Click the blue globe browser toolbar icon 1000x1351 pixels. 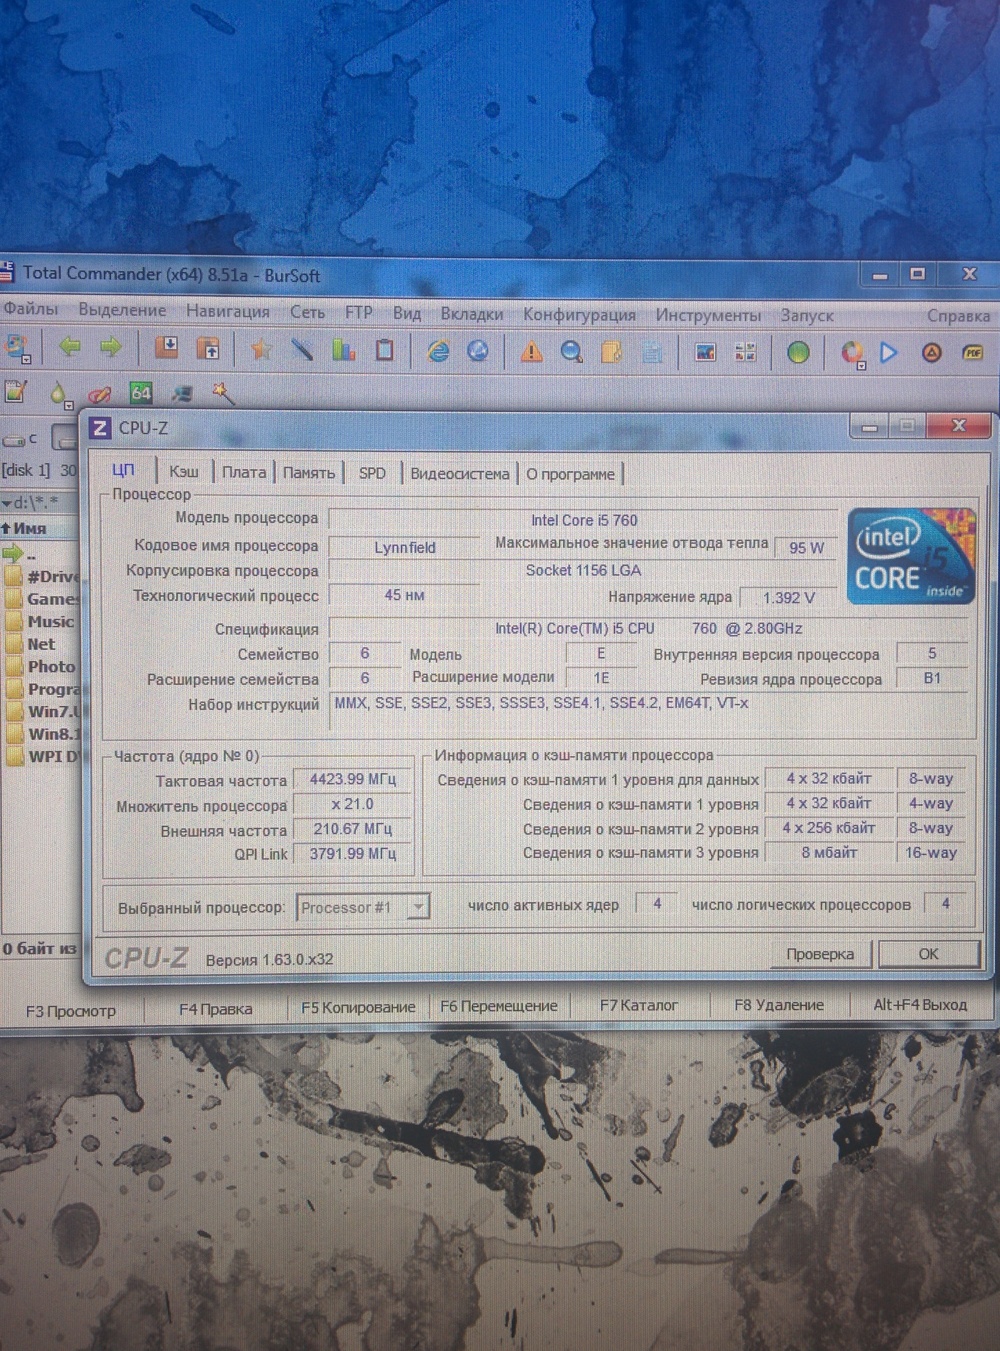click(x=478, y=351)
